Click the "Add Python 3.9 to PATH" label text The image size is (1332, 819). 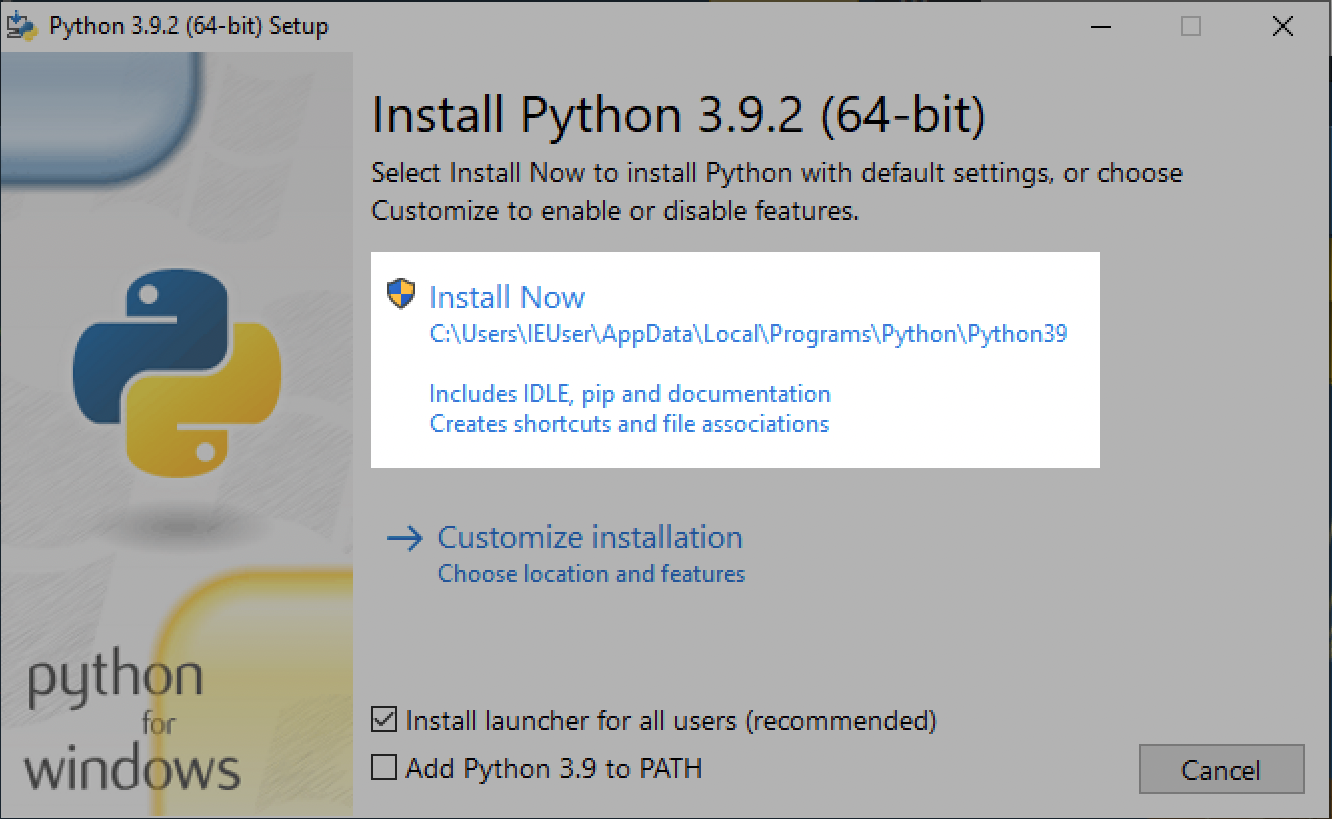[x=554, y=768]
